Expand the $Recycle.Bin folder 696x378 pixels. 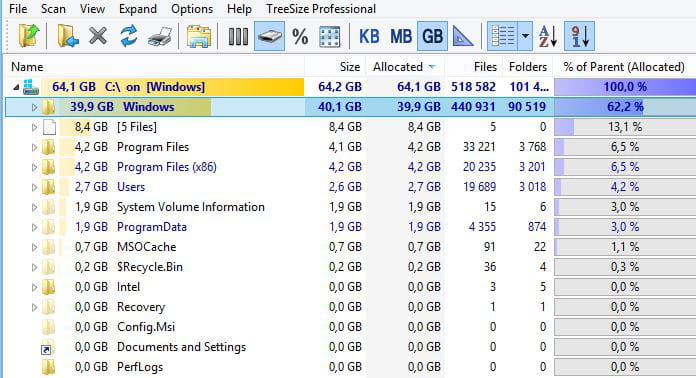(34, 267)
